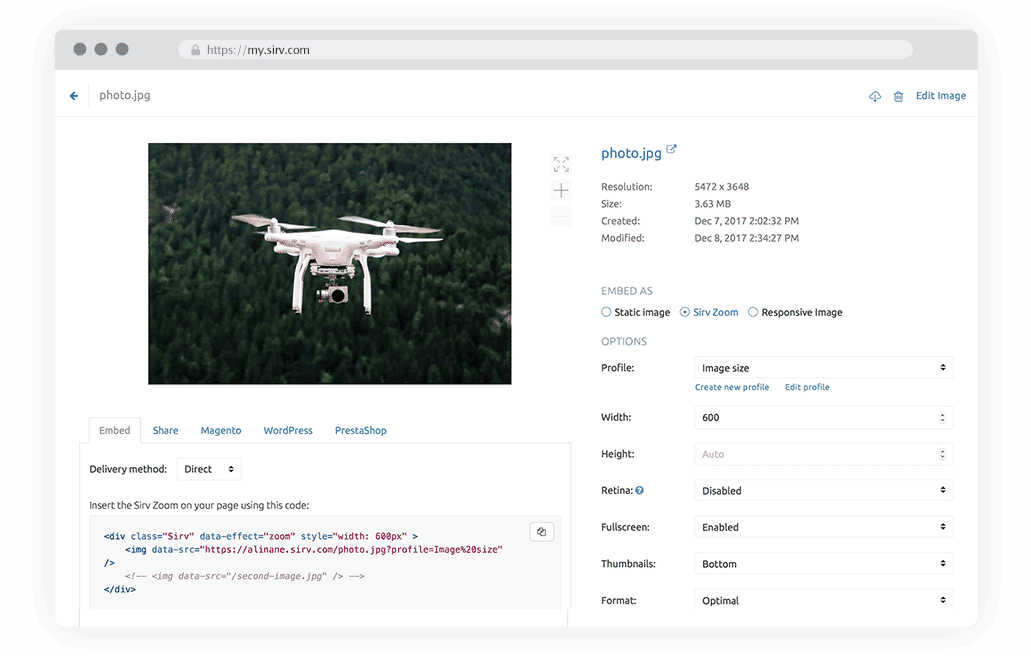Viewport: 1031px width, 656px height.
Task: Select the Static image radio option
Action: click(x=606, y=312)
